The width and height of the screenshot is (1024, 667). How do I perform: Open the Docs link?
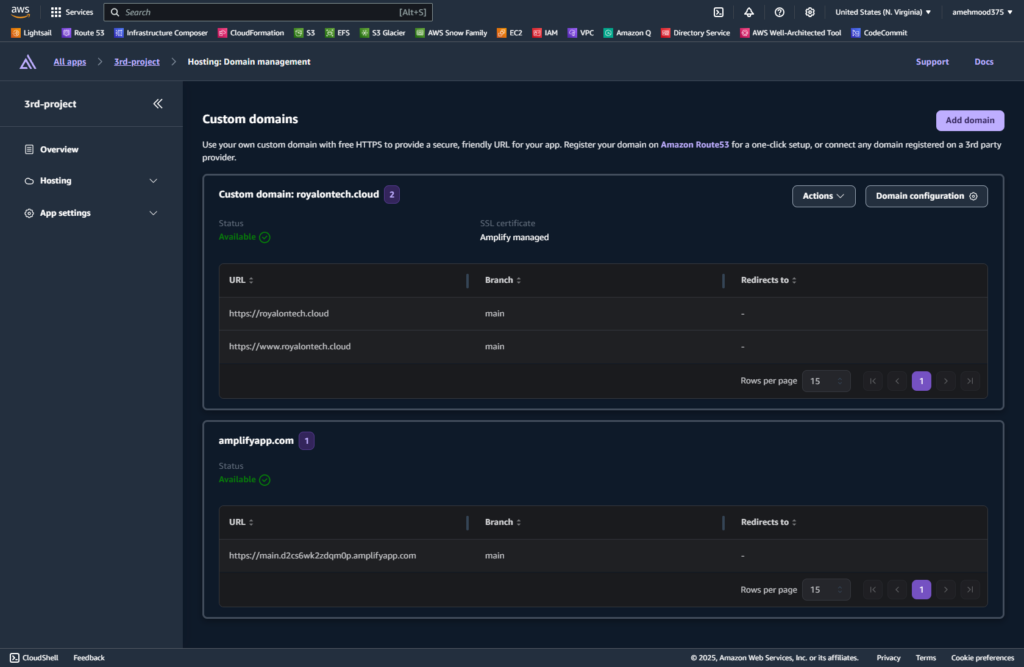pyautogui.click(x=984, y=61)
